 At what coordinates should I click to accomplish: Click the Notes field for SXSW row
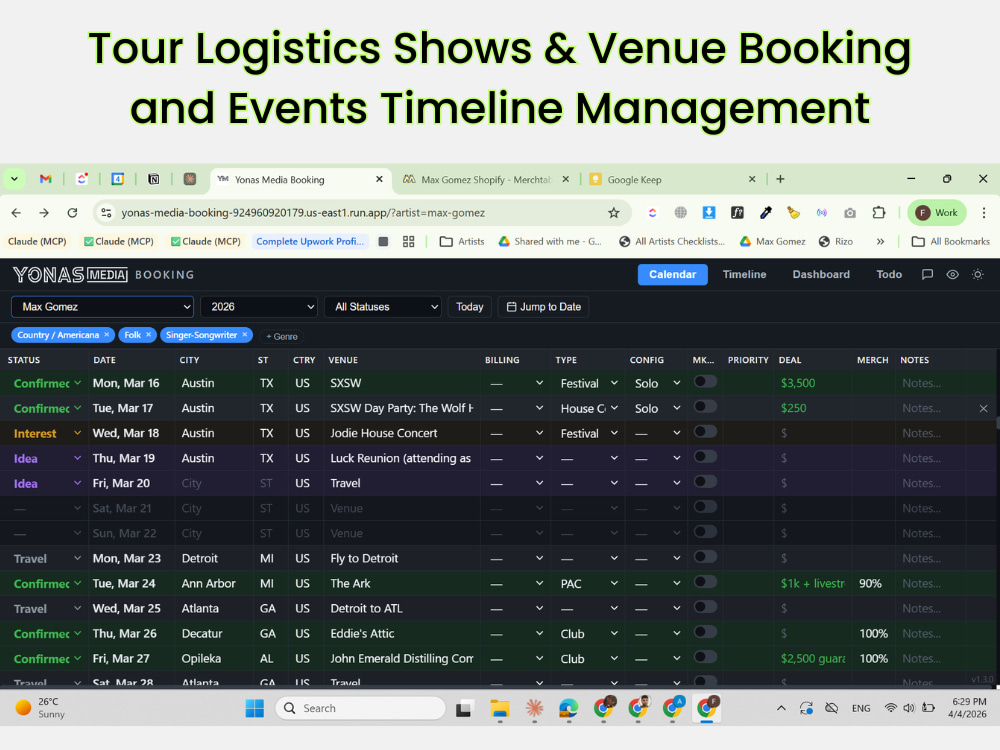[930, 383]
